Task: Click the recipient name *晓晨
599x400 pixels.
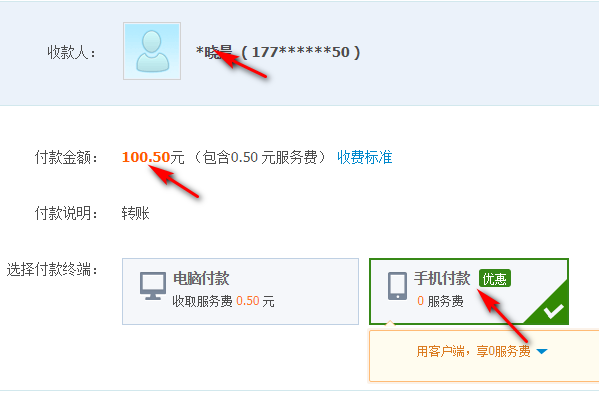Action: coord(214,52)
